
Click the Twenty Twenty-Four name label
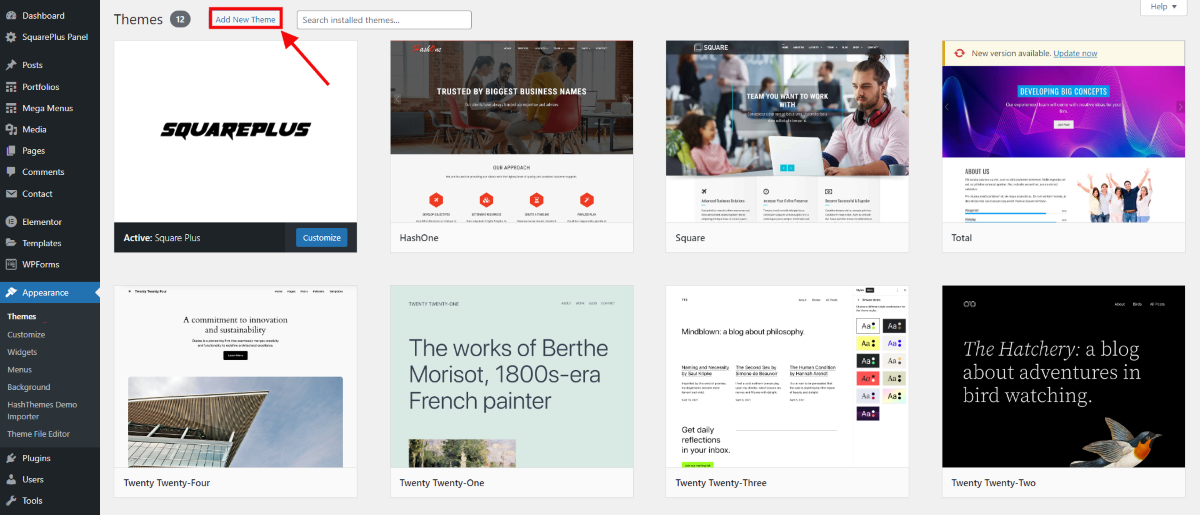(167, 483)
